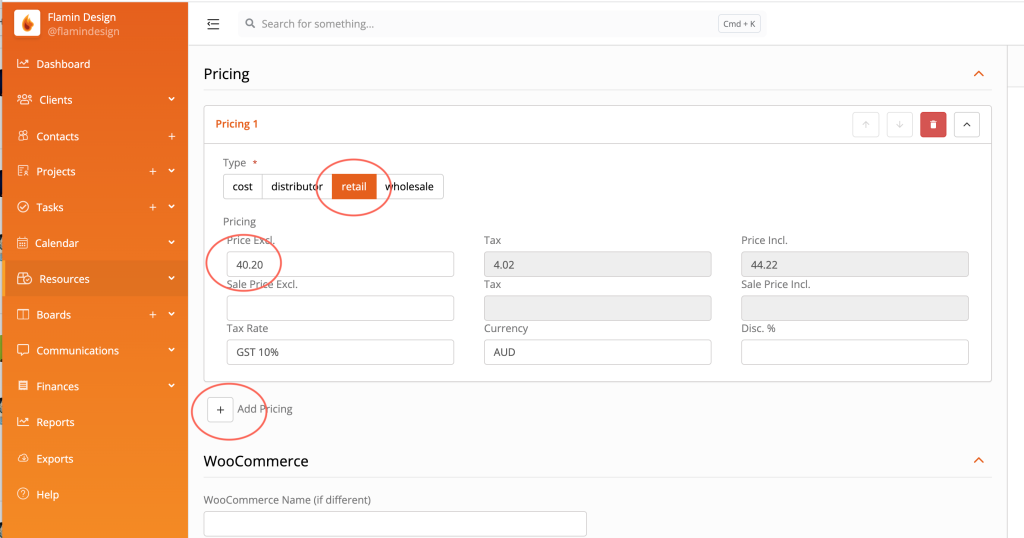The image size is (1024, 538).
Task: Click the Add Pricing plus button
Action: pyautogui.click(x=220, y=409)
